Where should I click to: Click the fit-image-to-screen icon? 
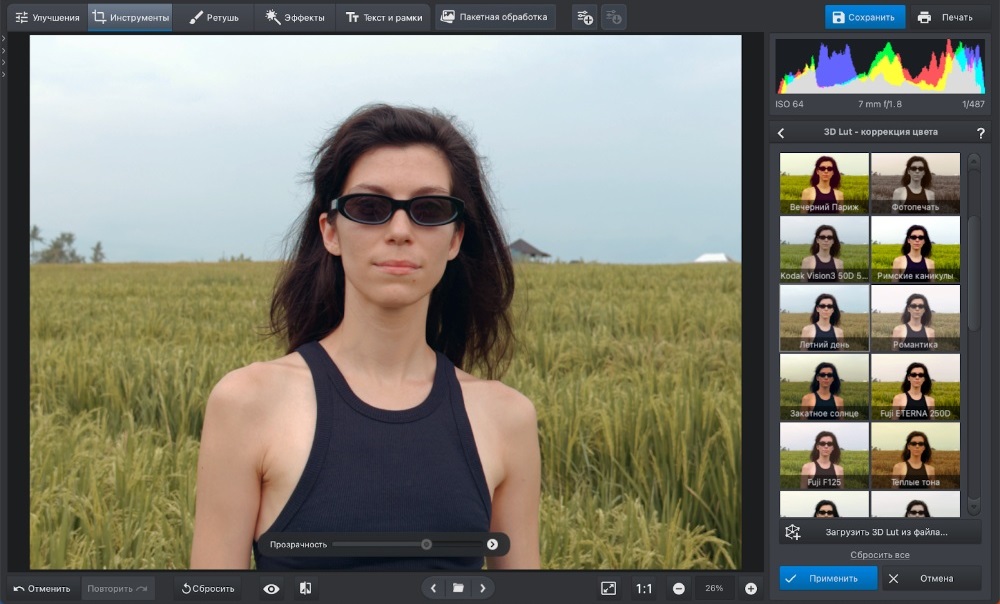point(609,588)
